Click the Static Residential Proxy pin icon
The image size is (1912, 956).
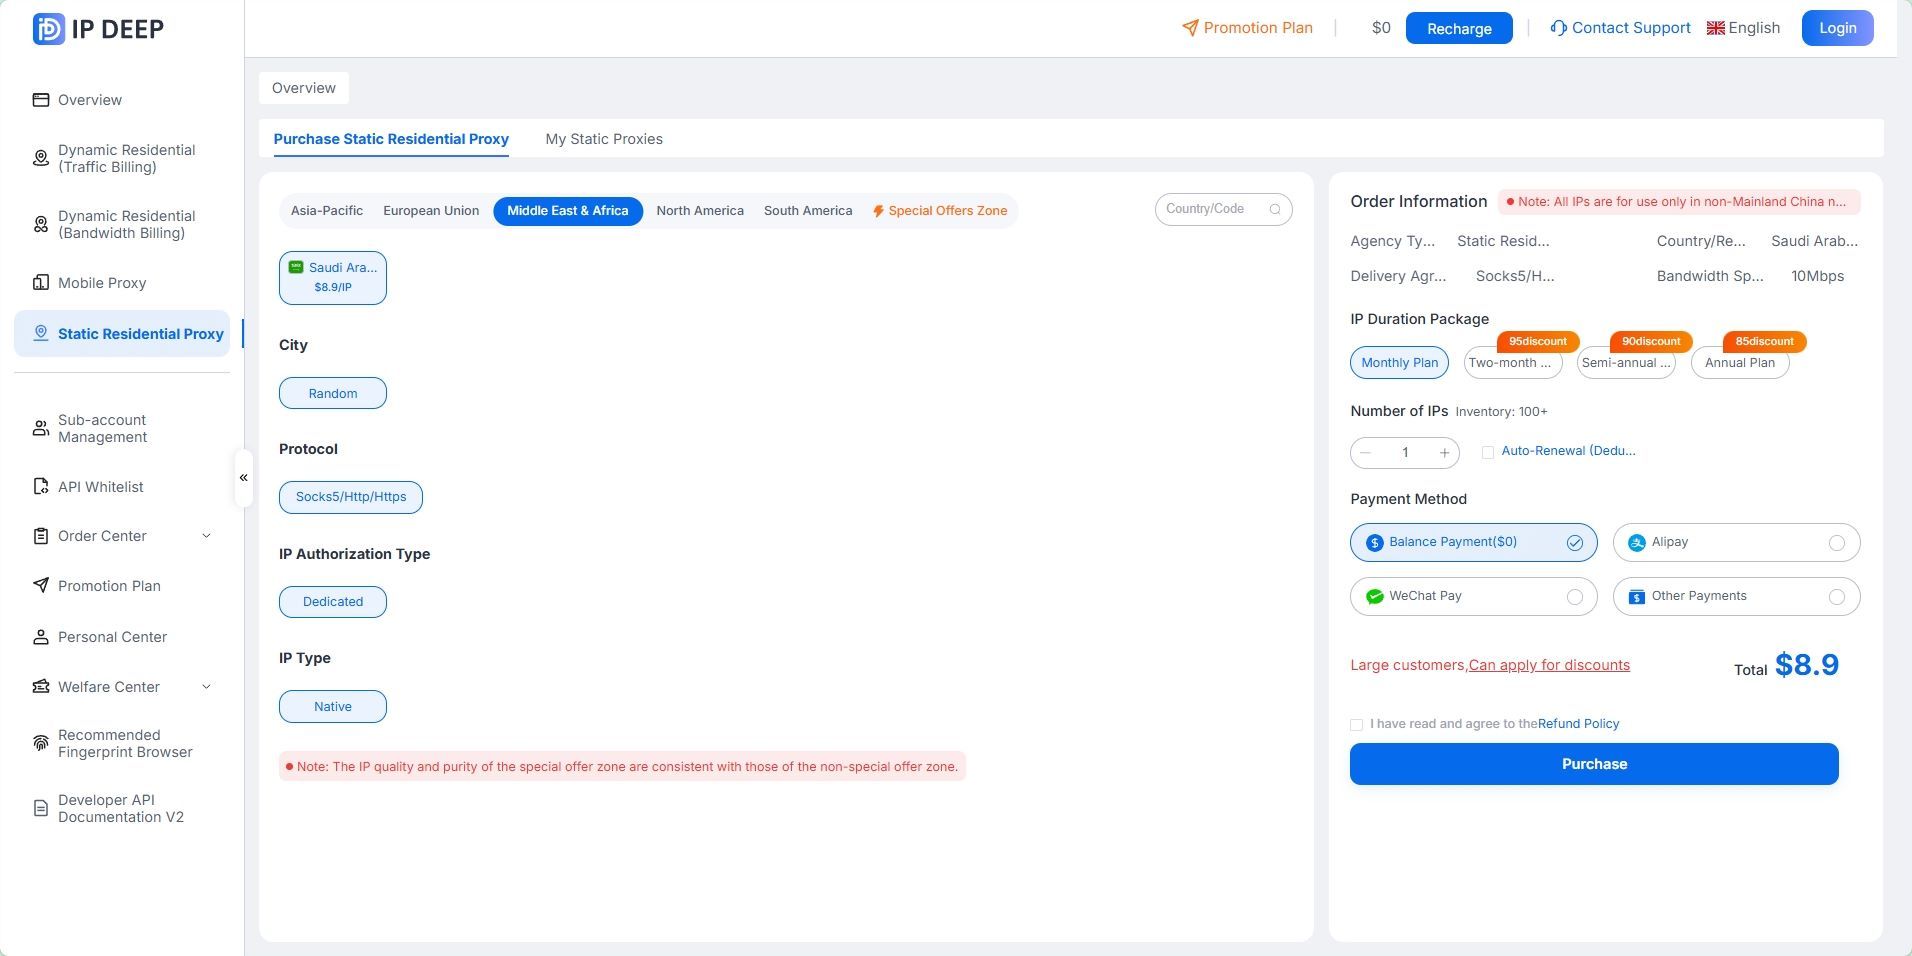(x=41, y=334)
